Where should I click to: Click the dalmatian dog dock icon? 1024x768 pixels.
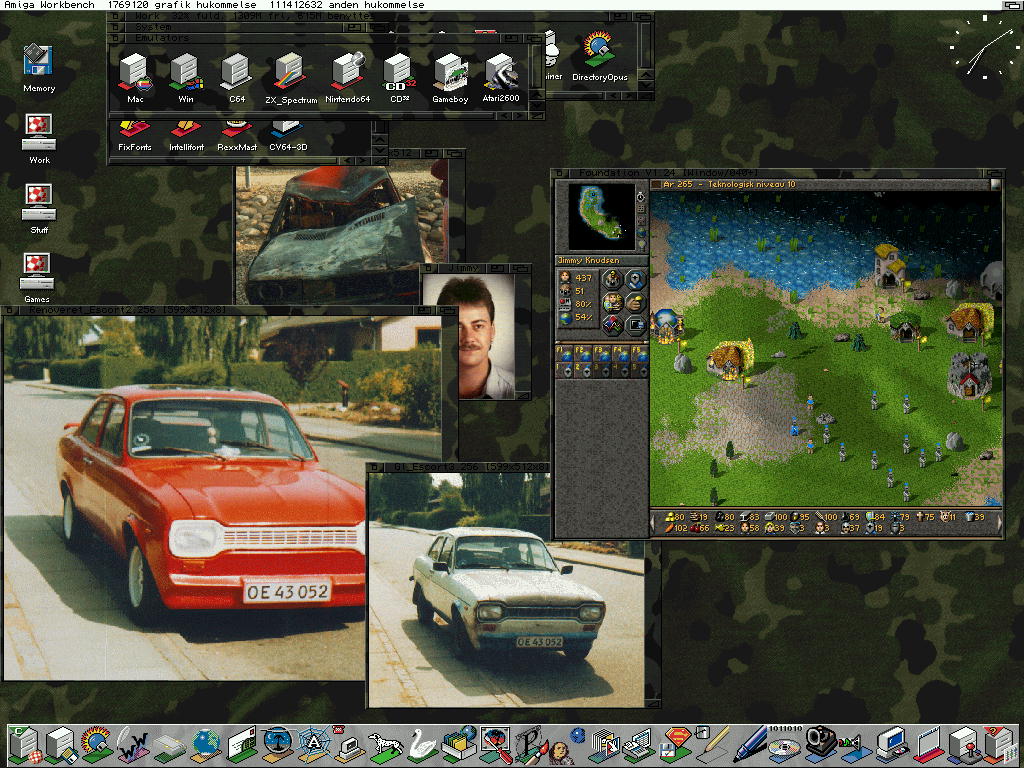(385, 745)
